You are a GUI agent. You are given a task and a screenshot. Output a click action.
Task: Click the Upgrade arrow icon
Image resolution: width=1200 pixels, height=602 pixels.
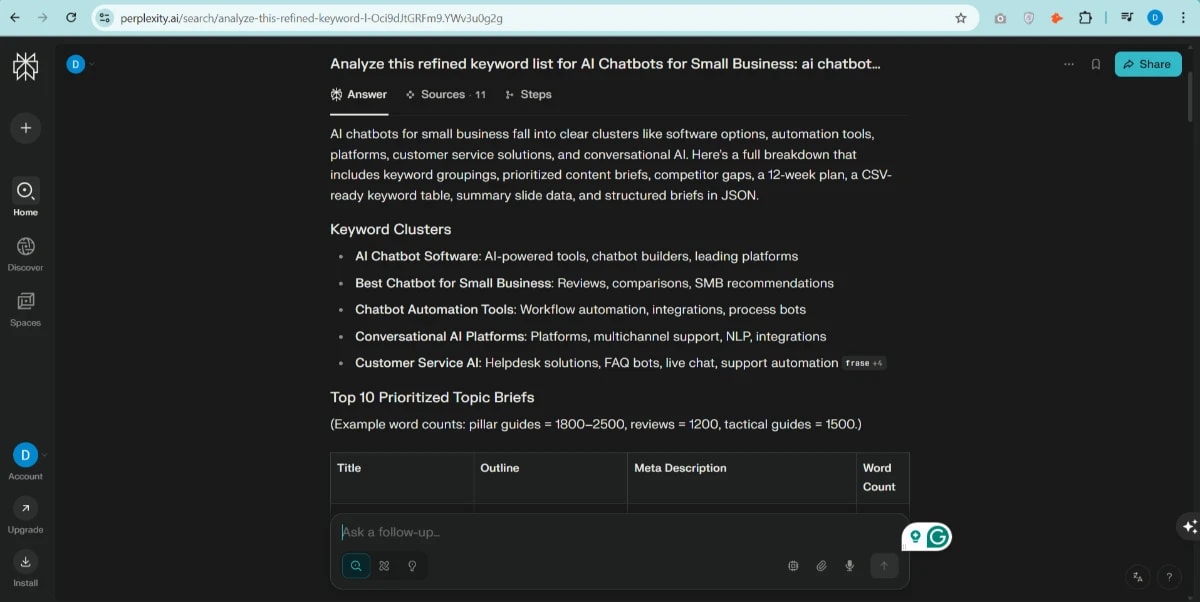pos(25,508)
